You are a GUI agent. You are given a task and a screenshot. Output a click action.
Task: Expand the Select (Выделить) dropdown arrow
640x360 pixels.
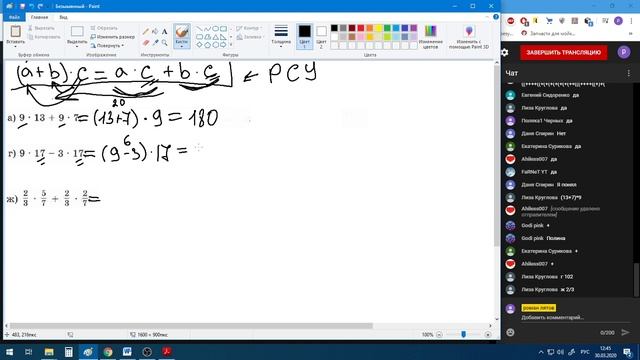(77, 47)
